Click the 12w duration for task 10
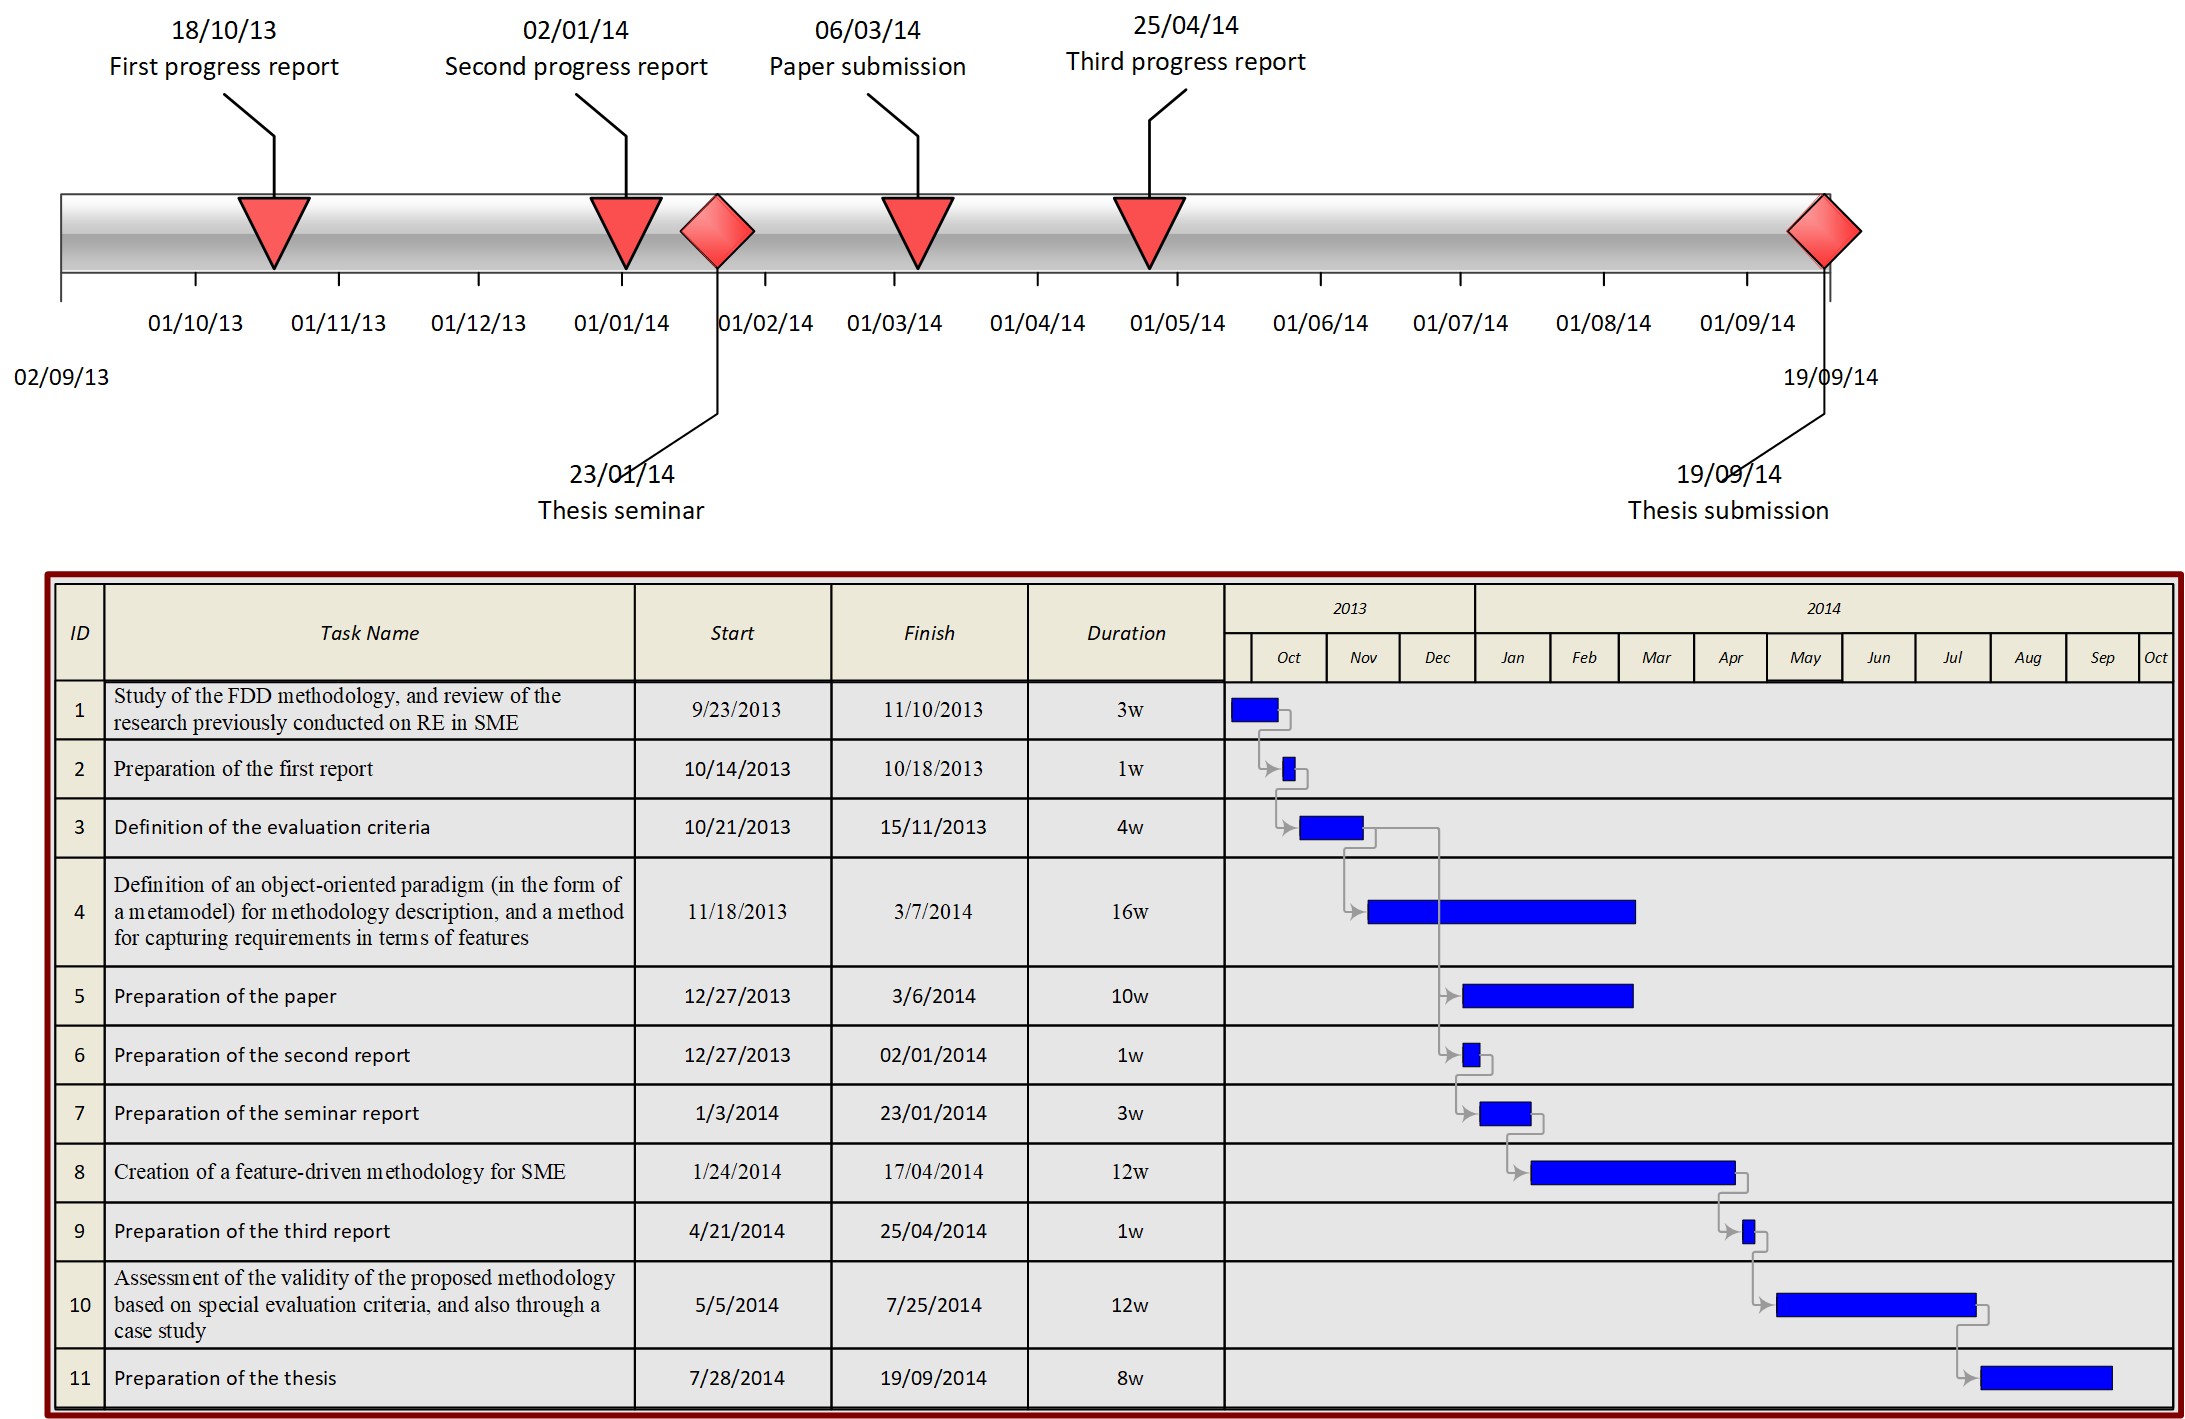 coord(1128,1304)
